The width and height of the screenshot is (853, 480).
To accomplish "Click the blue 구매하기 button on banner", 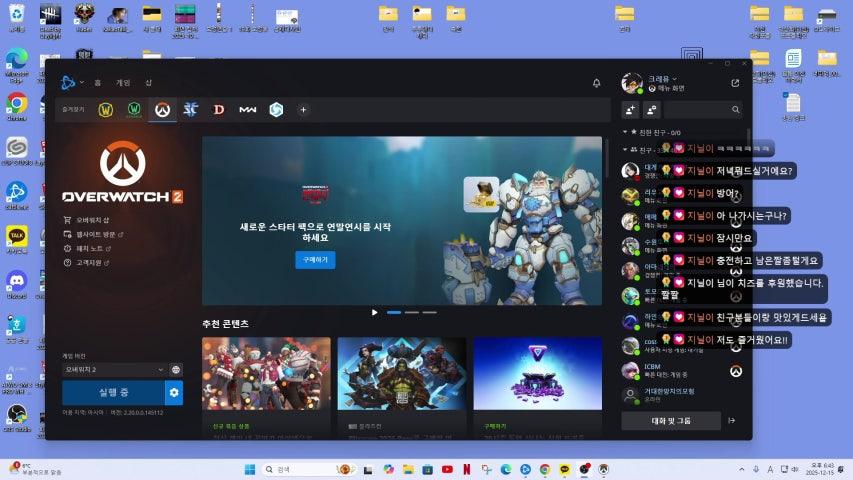I will (315, 260).
